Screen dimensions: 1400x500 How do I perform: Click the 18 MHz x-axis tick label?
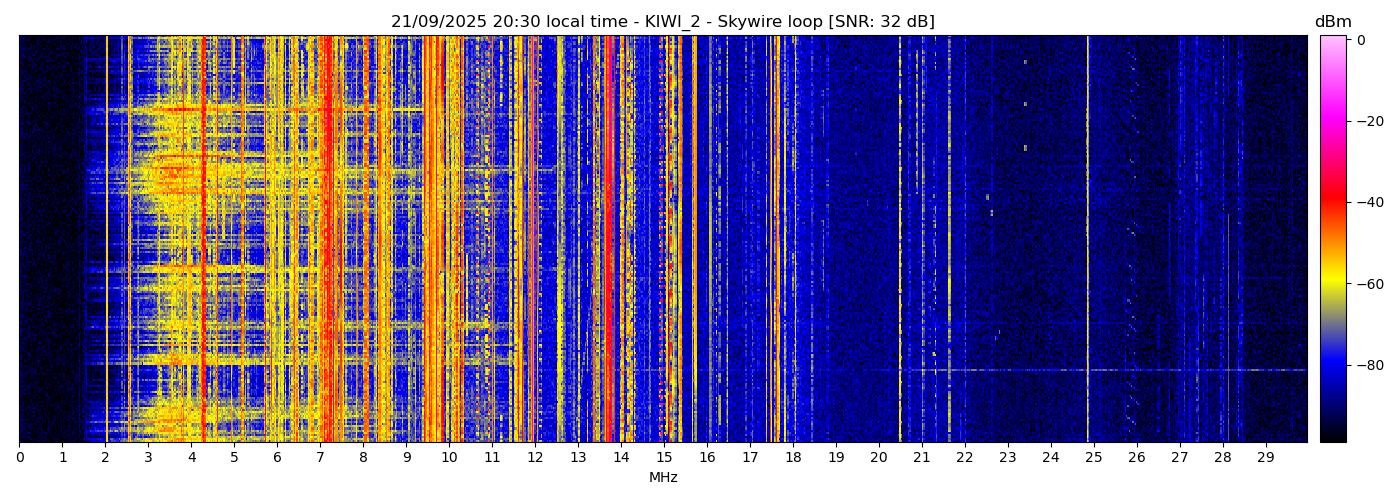tap(793, 458)
